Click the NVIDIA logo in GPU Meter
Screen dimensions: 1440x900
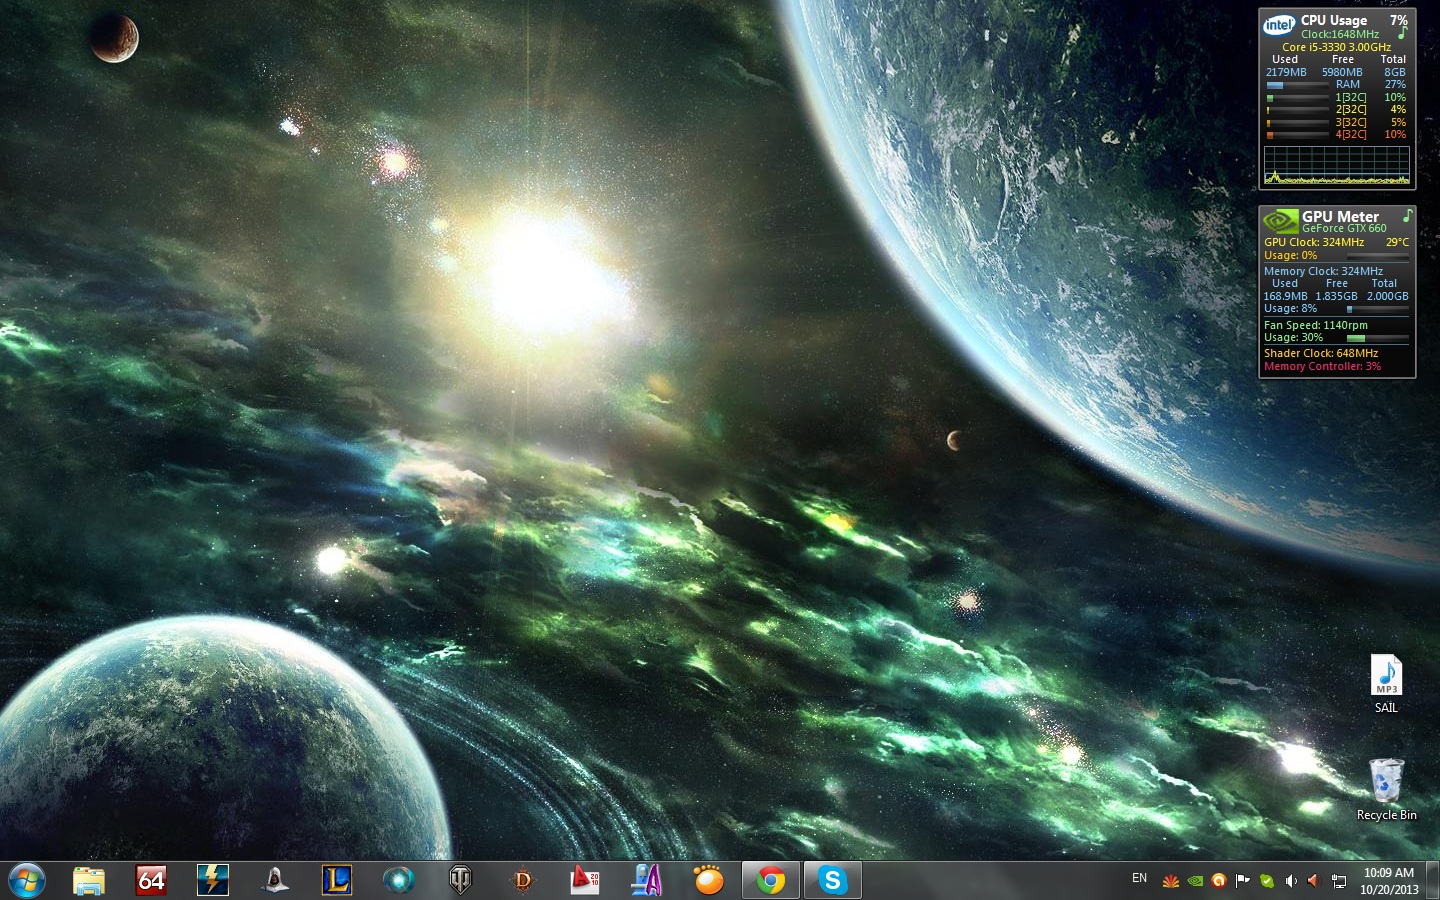[1281, 221]
